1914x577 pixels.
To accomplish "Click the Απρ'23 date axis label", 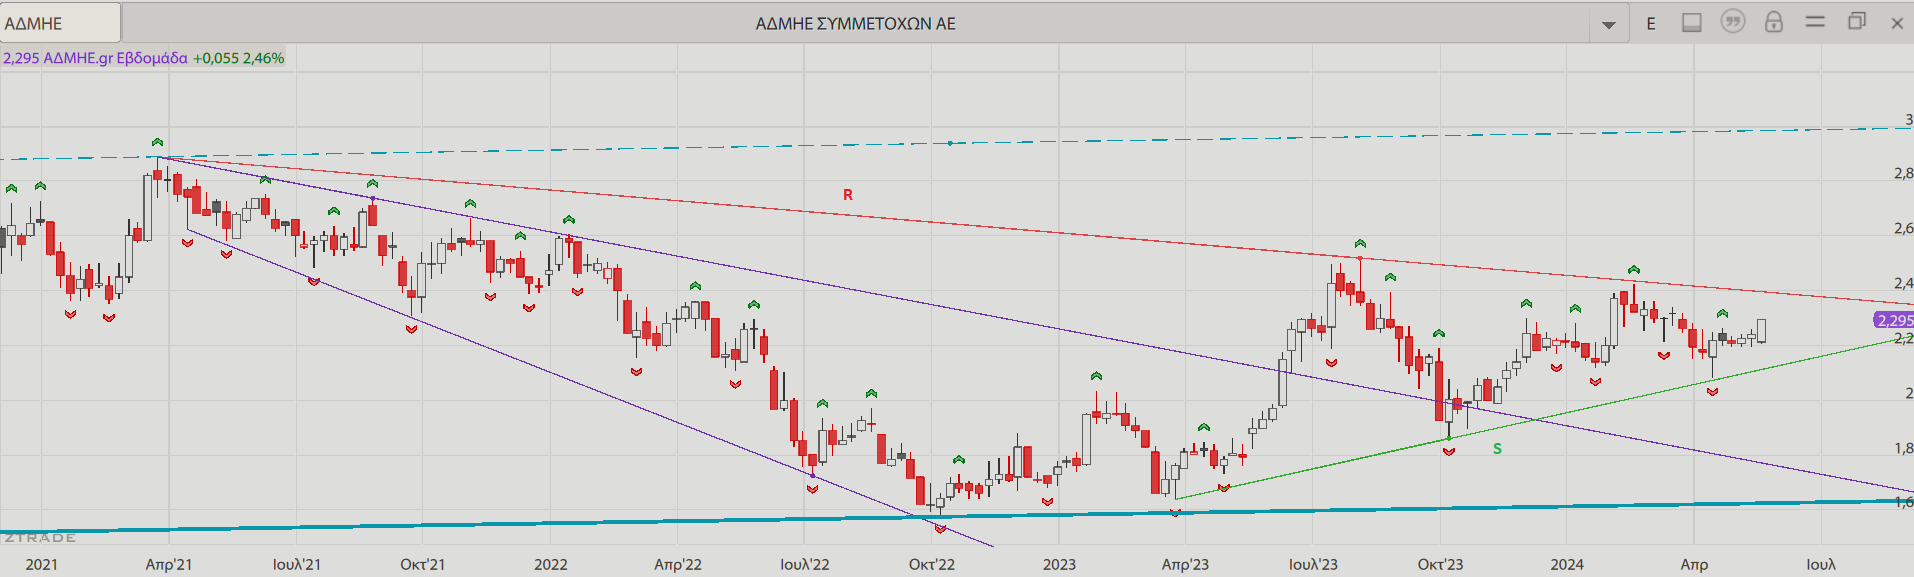I will point(1185,564).
